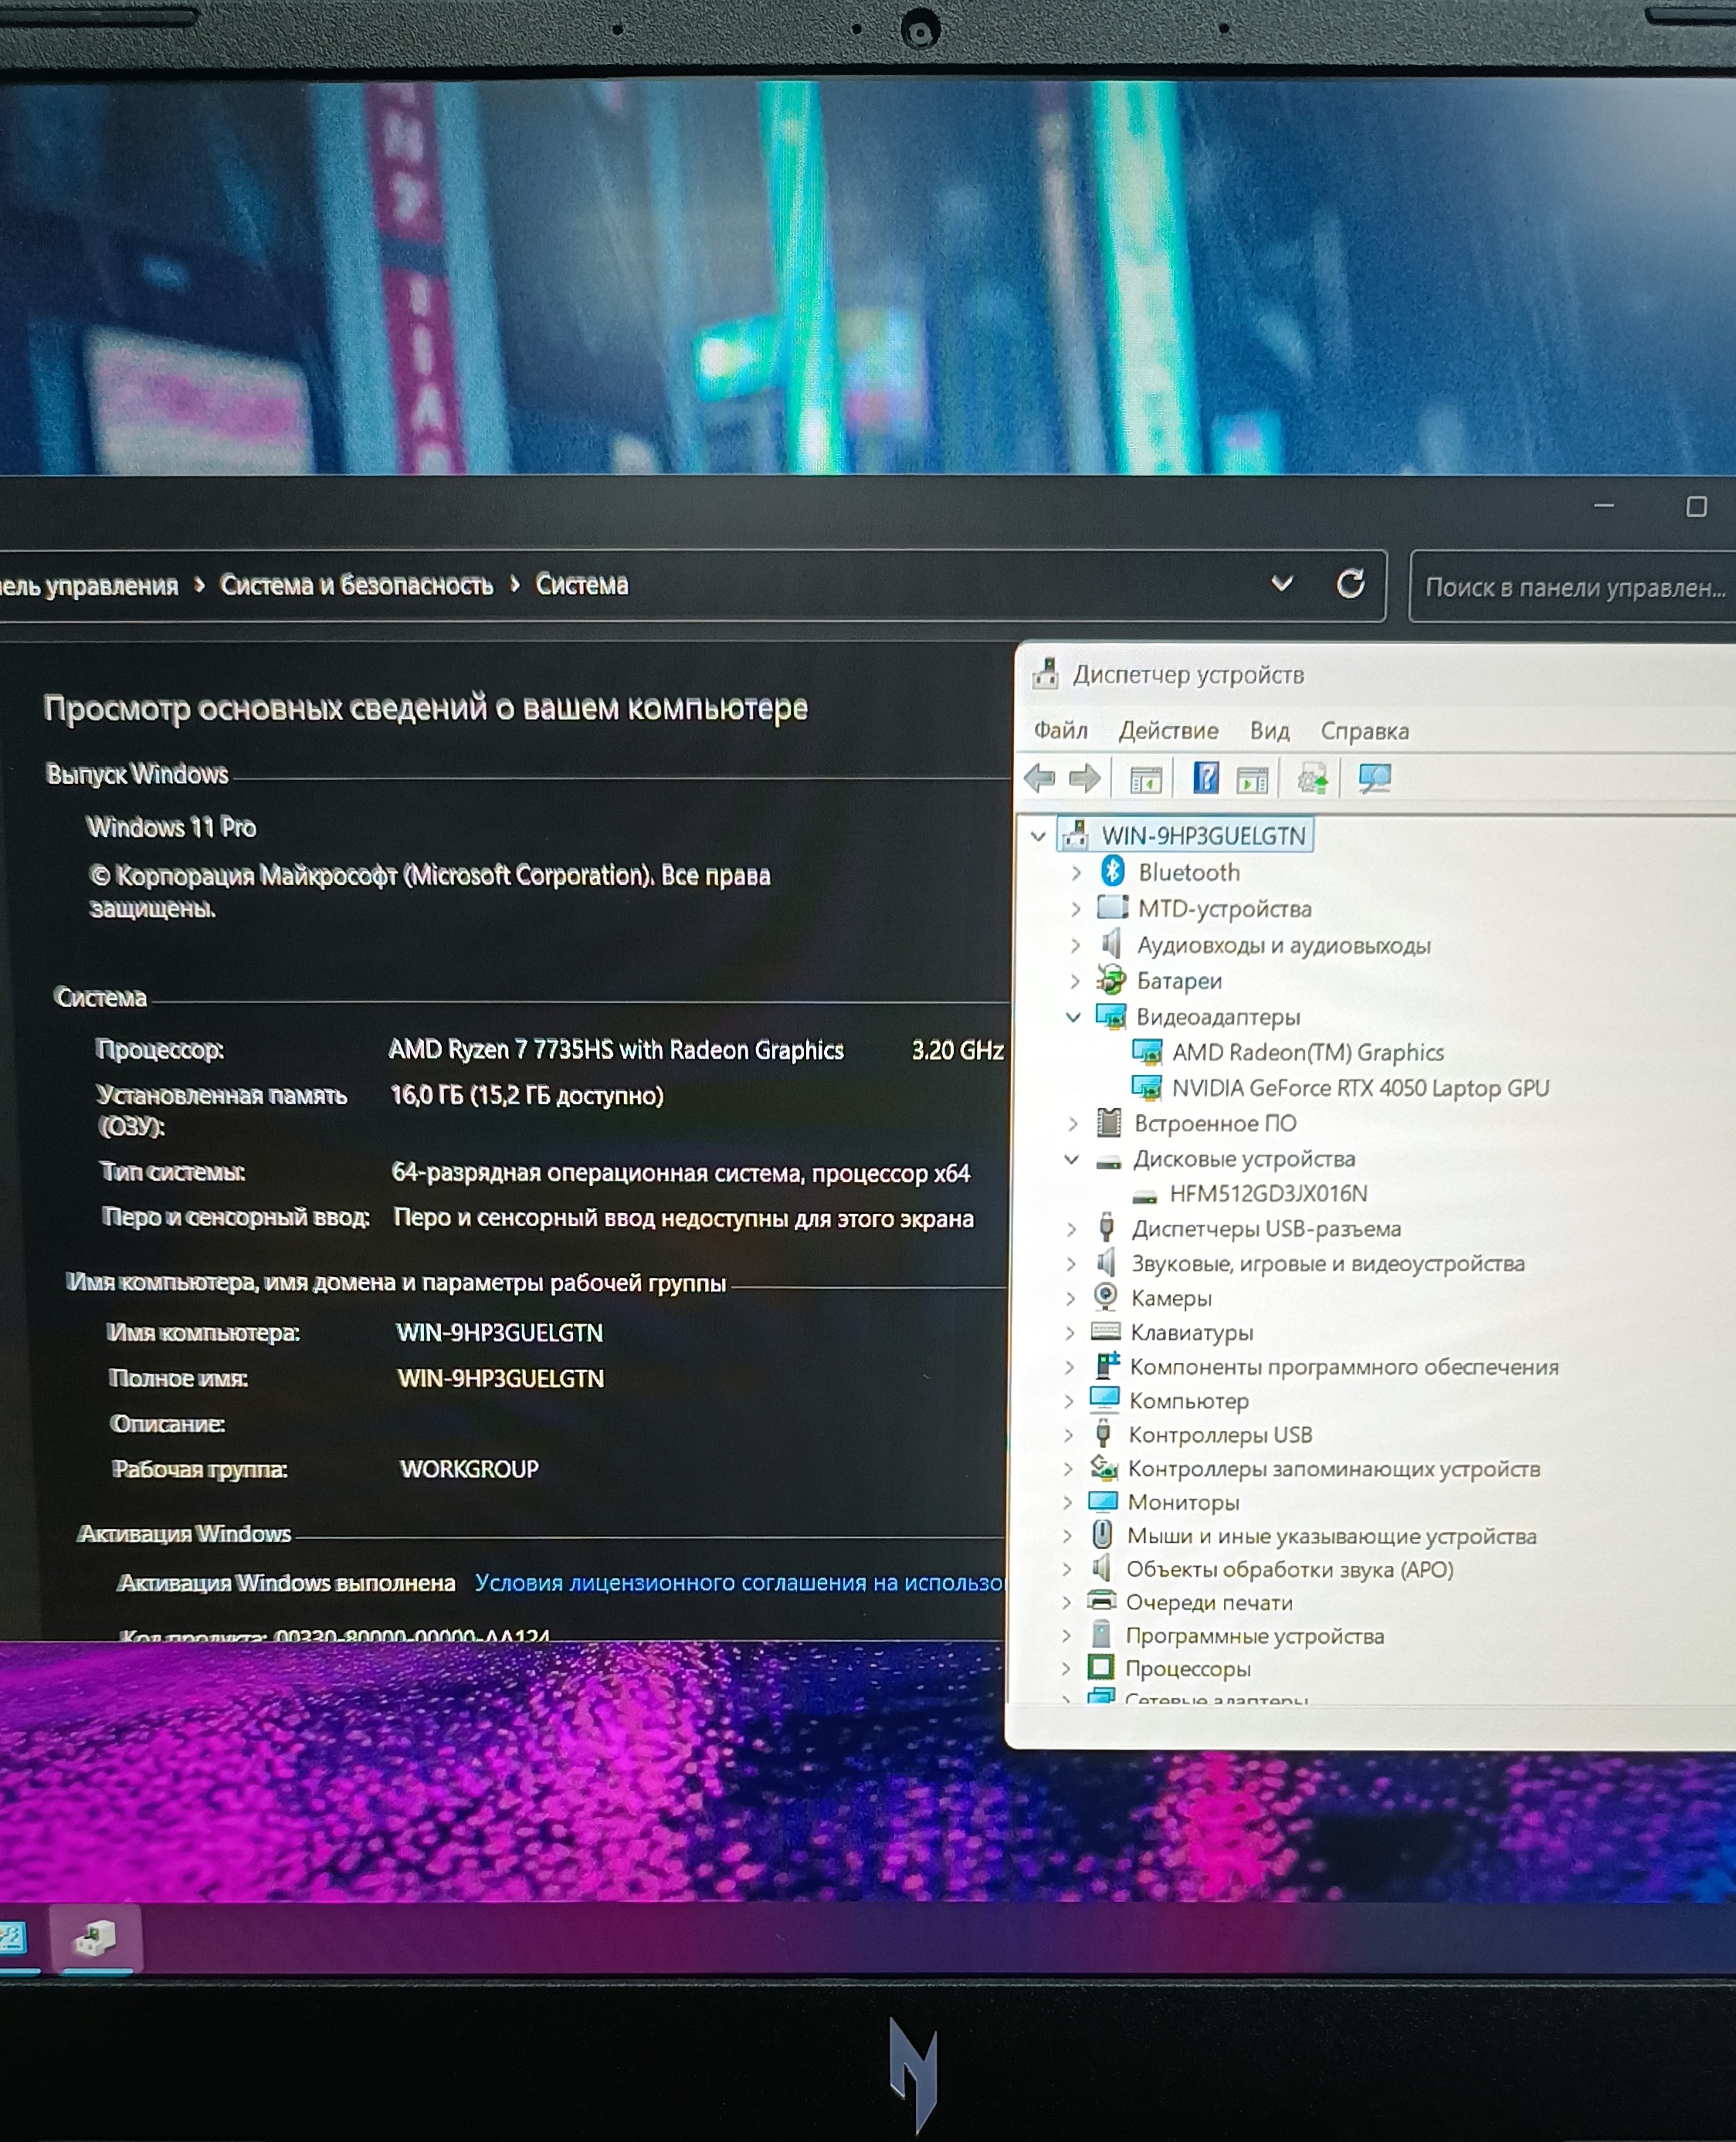Click the Control Panel search field
This screenshot has height=2142, width=1736.
pos(1572,587)
